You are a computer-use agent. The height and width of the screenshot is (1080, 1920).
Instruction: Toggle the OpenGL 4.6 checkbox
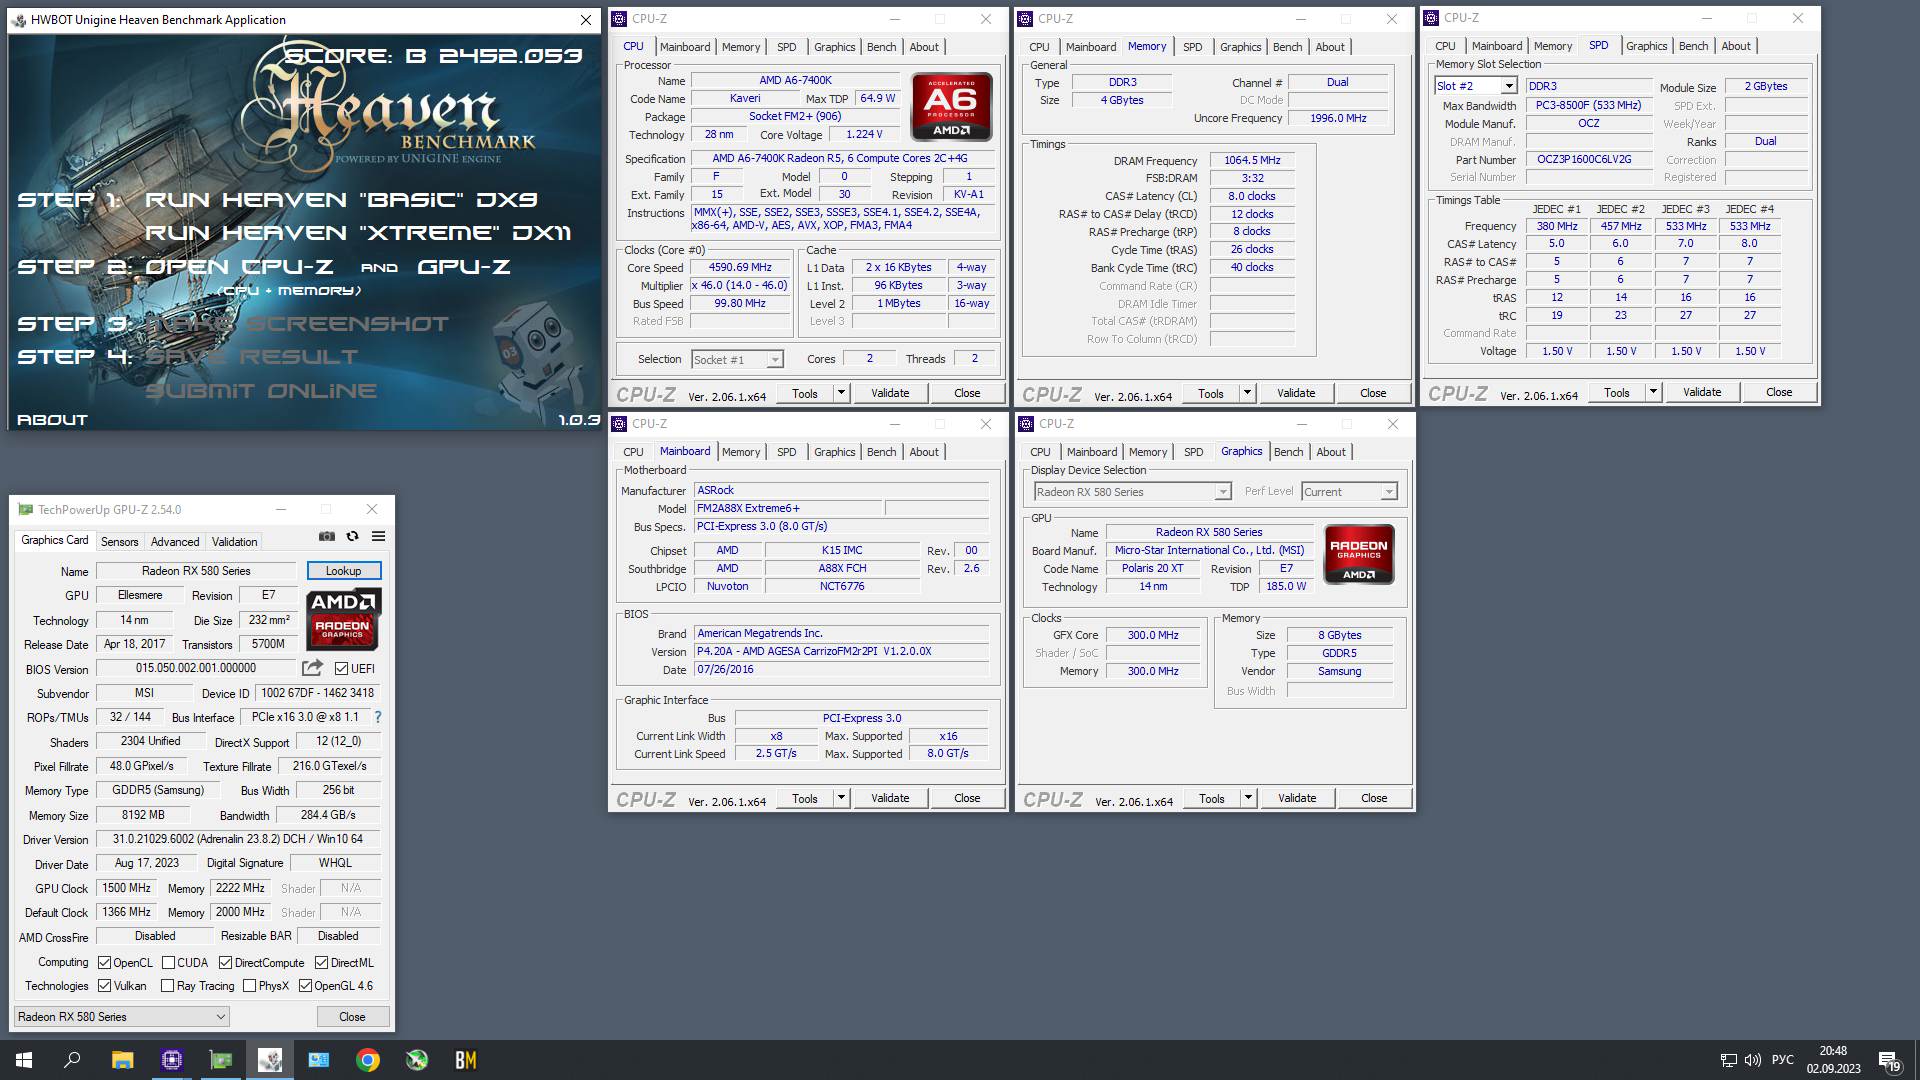point(305,985)
